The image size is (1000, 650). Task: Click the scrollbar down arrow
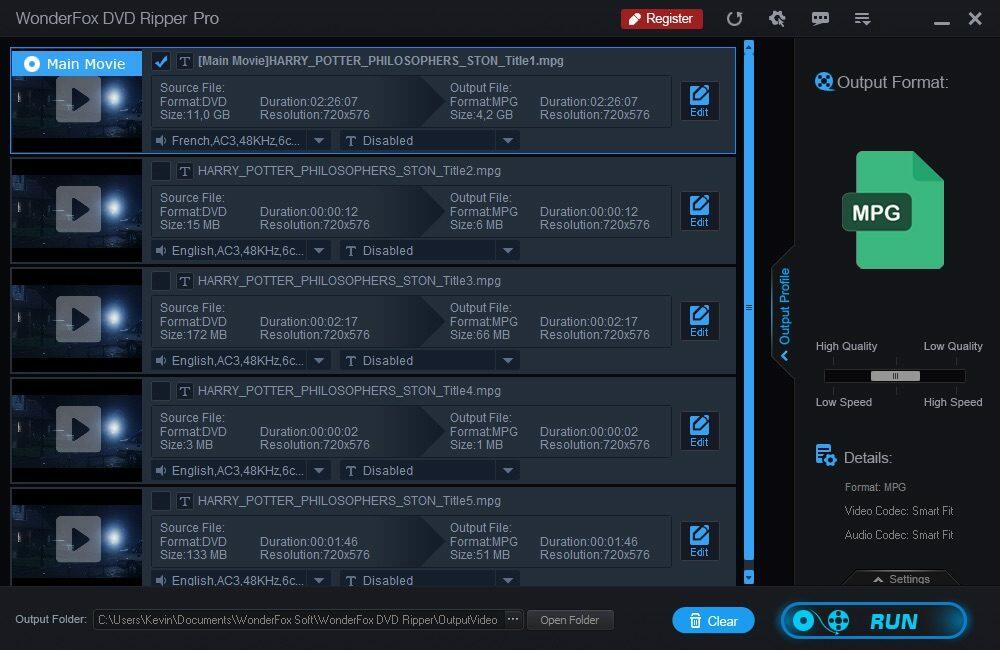point(749,577)
